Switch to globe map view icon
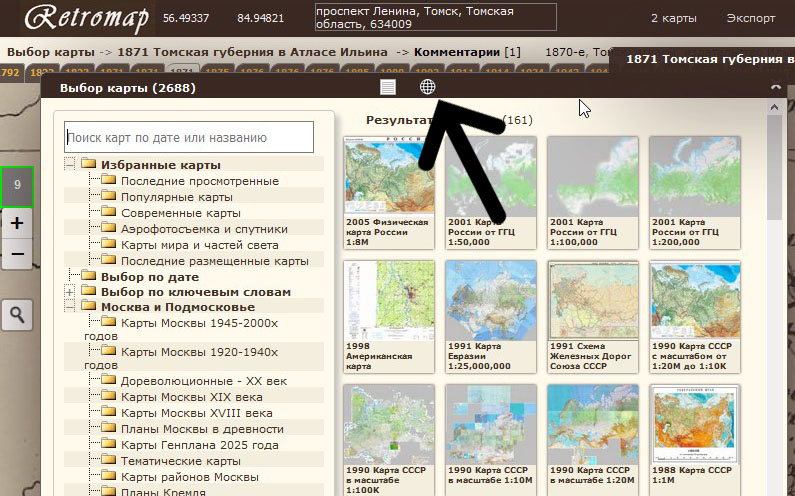 tap(427, 87)
